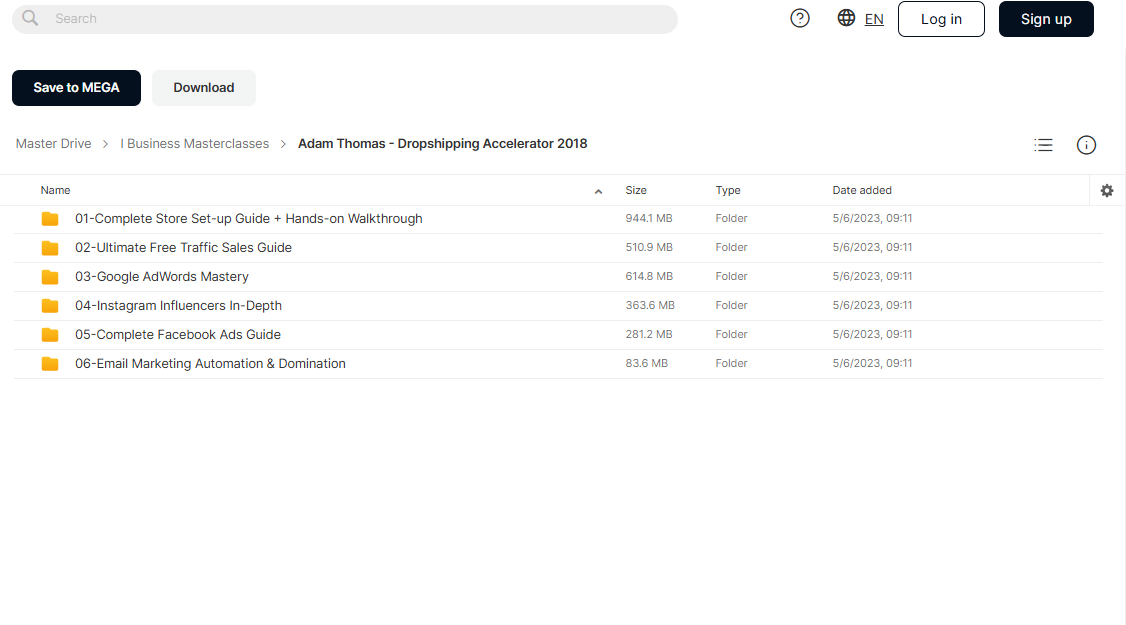This screenshot has width=1126, height=625.
Task: Sort by the Date added column header
Action: [x=862, y=190]
